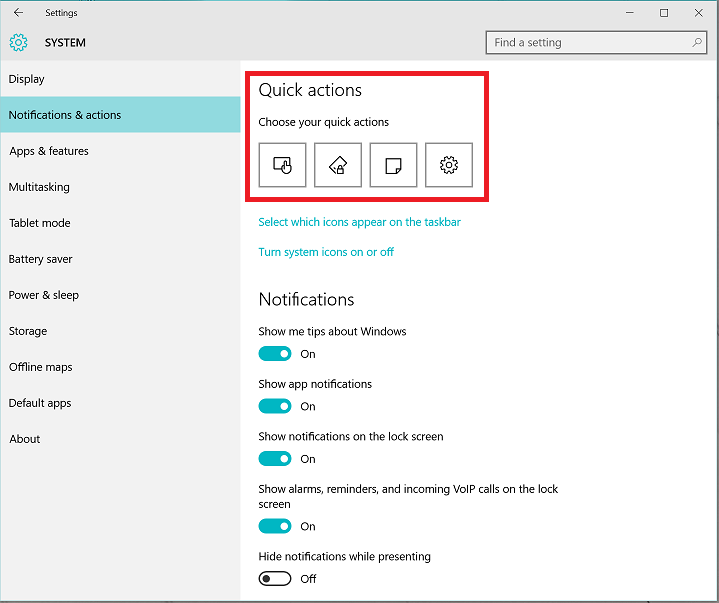Open Select which icons appear on taskbar
The height and width of the screenshot is (603, 719).
360,222
